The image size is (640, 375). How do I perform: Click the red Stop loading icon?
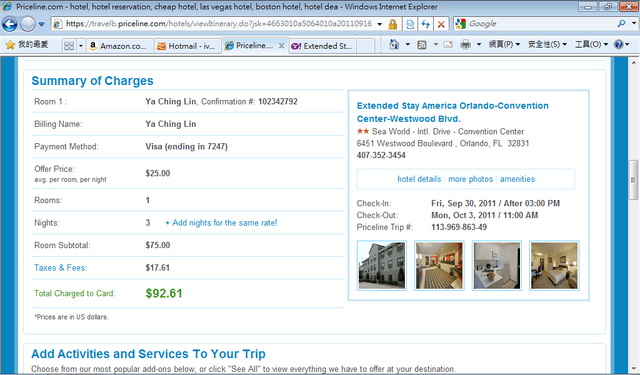(x=441, y=24)
